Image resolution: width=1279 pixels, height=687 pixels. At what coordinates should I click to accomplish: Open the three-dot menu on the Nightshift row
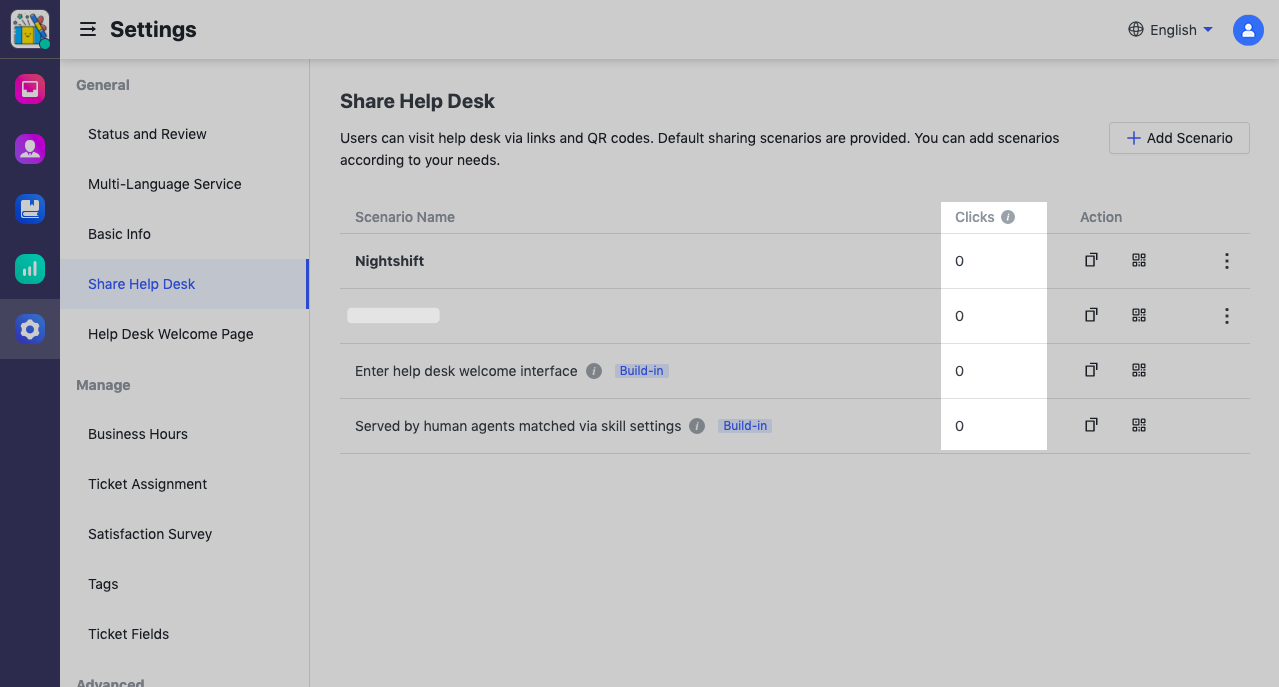(x=1226, y=260)
